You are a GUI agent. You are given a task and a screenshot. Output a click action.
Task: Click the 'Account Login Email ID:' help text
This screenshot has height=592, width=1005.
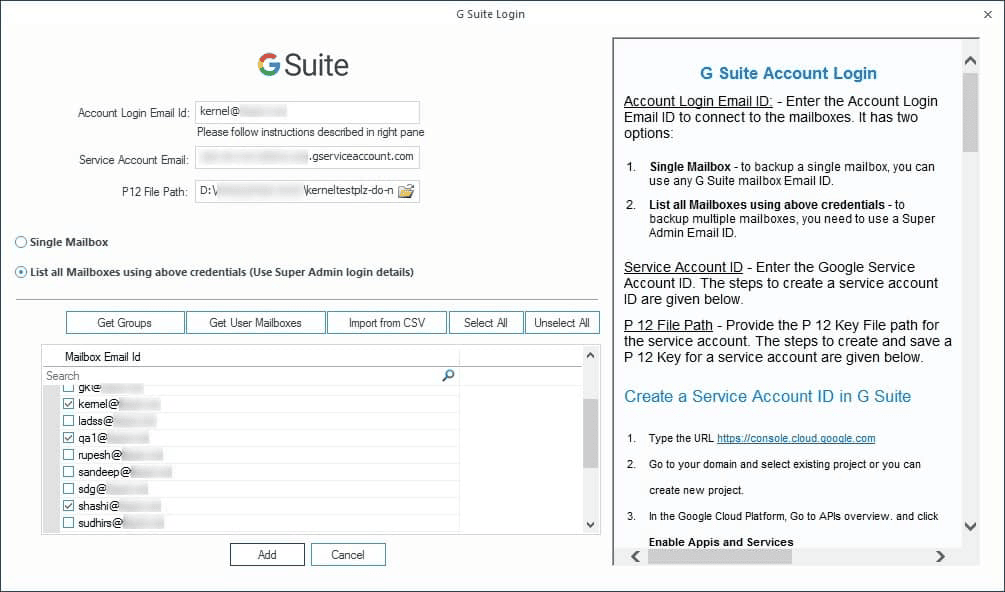coord(698,101)
